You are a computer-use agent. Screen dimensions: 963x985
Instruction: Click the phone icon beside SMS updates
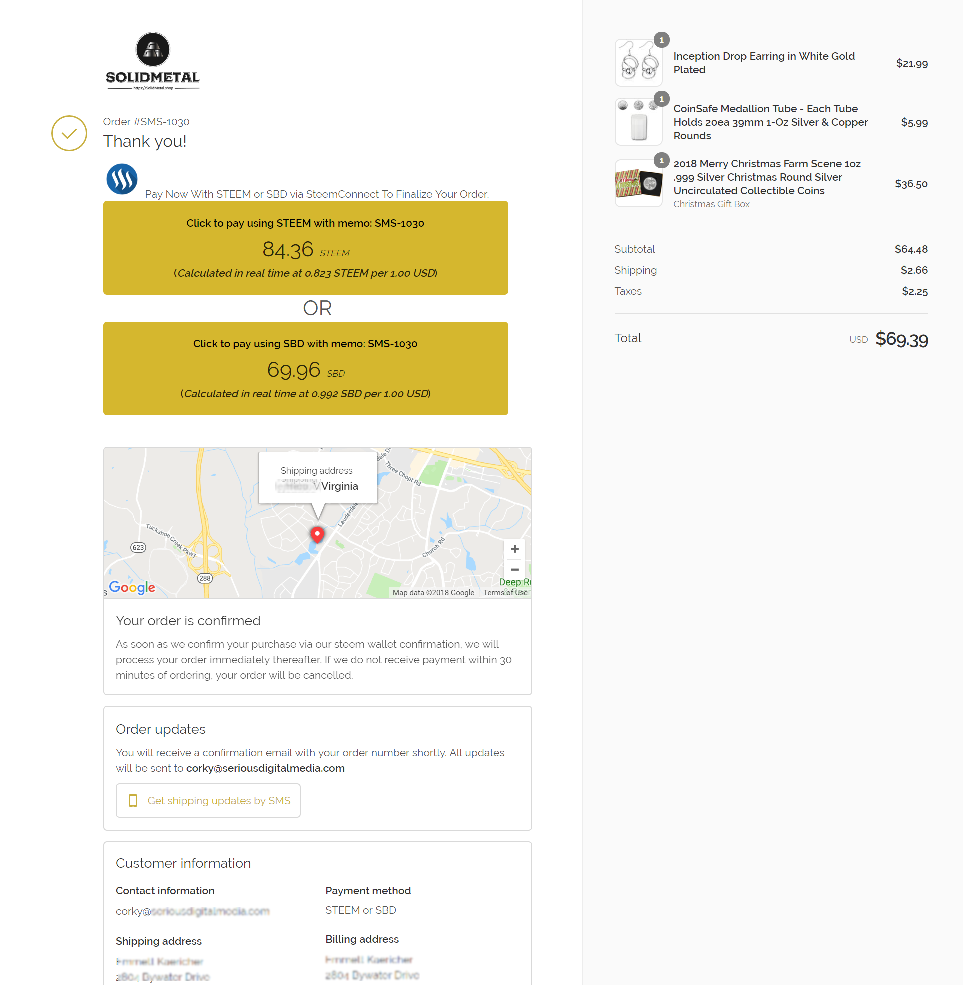(133, 800)
